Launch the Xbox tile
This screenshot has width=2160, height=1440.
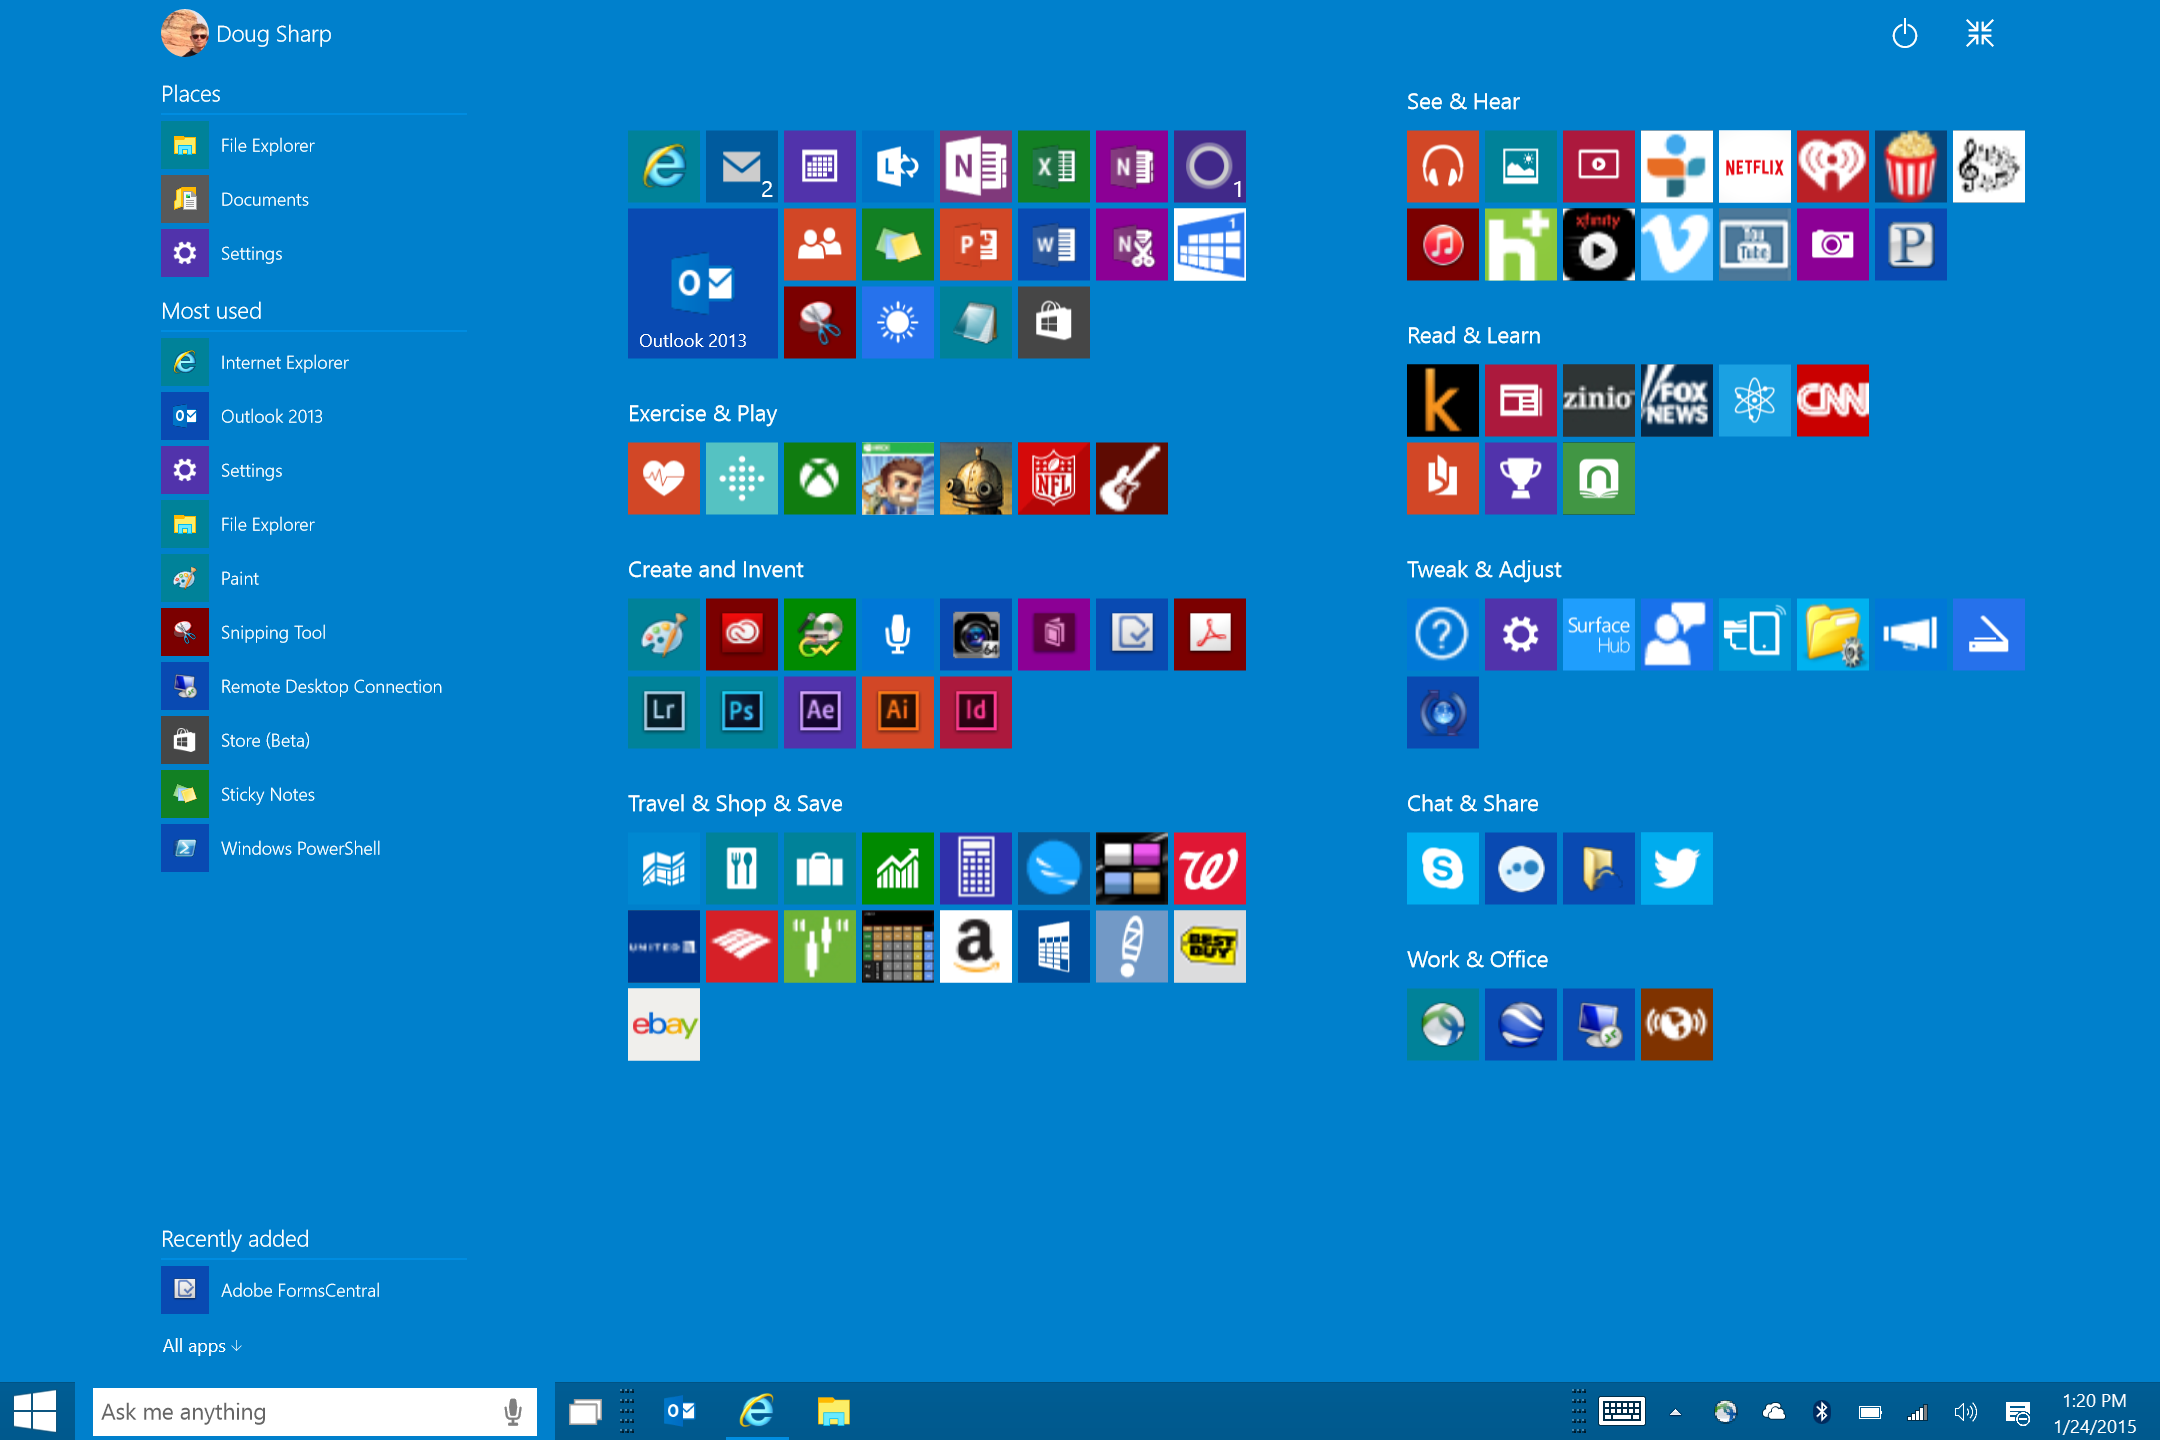click(819, 479)
